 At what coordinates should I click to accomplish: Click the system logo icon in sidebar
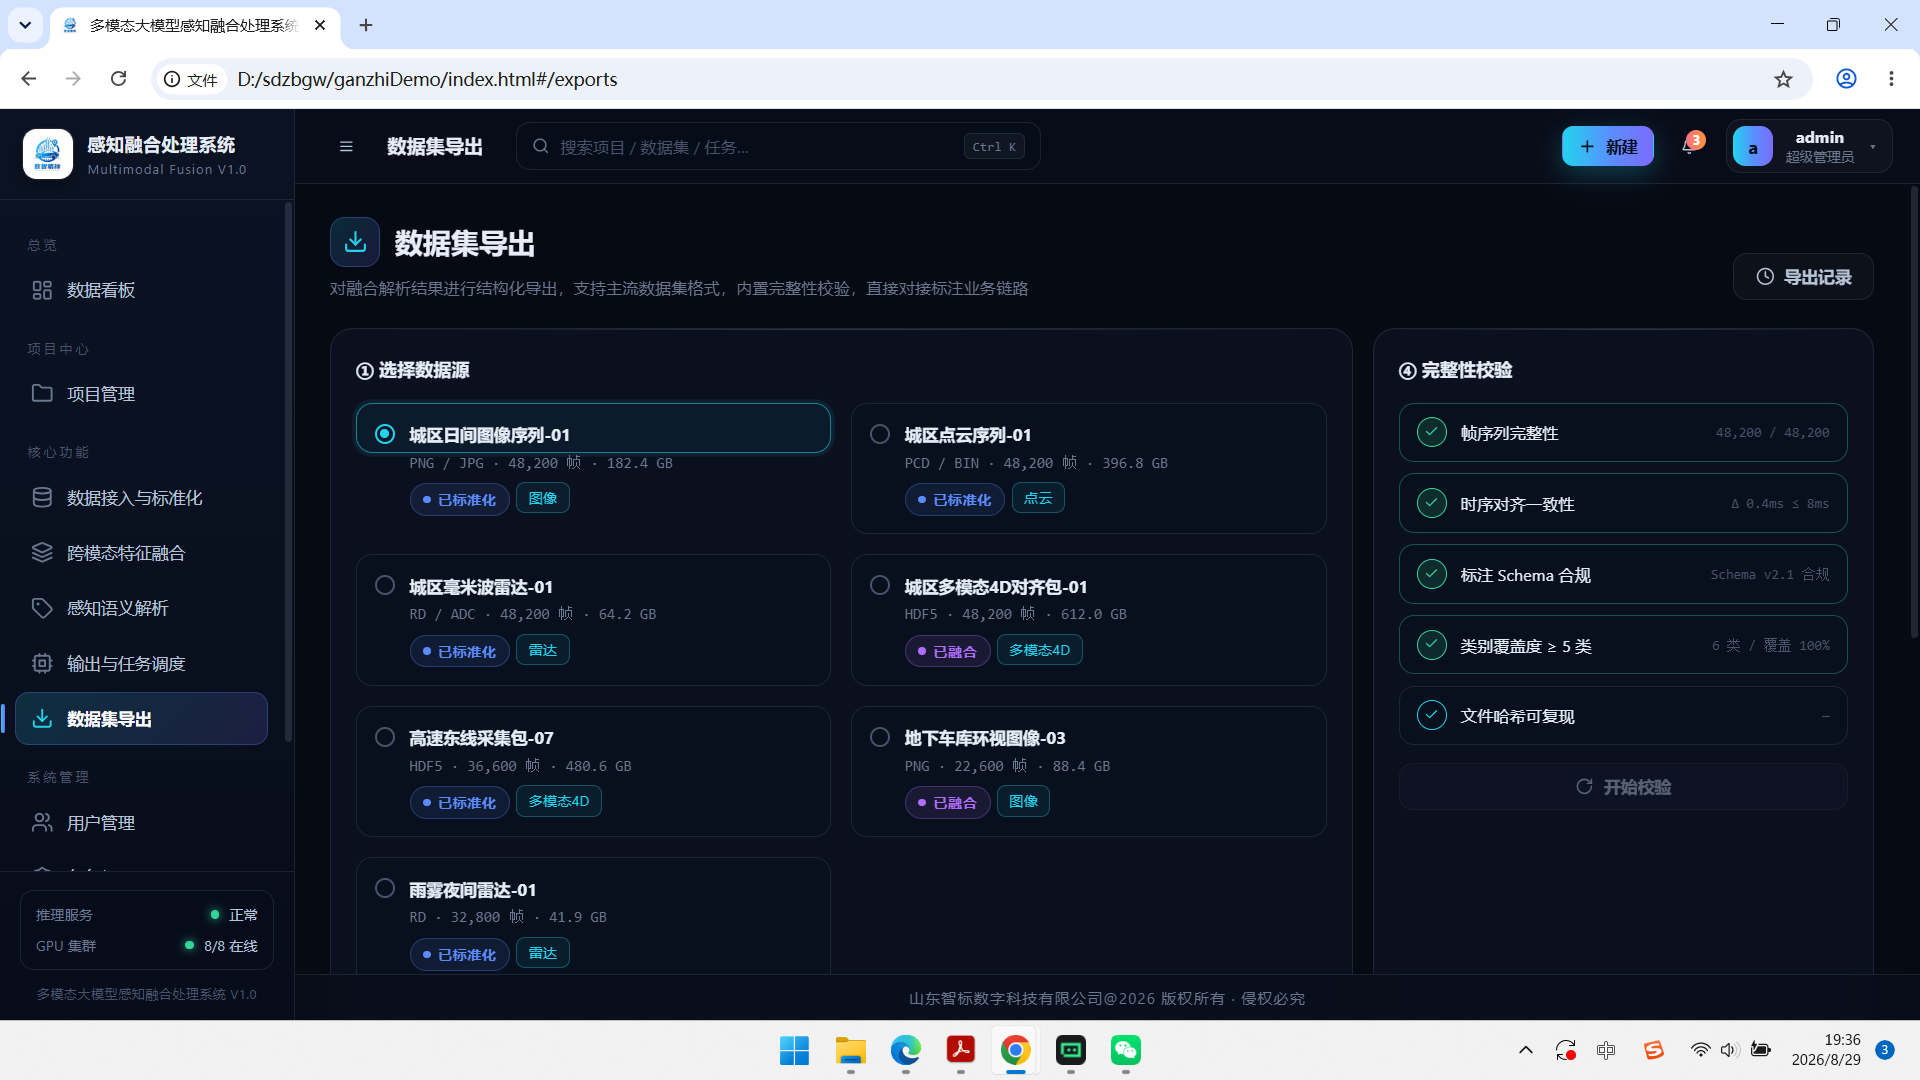point(48,154)
